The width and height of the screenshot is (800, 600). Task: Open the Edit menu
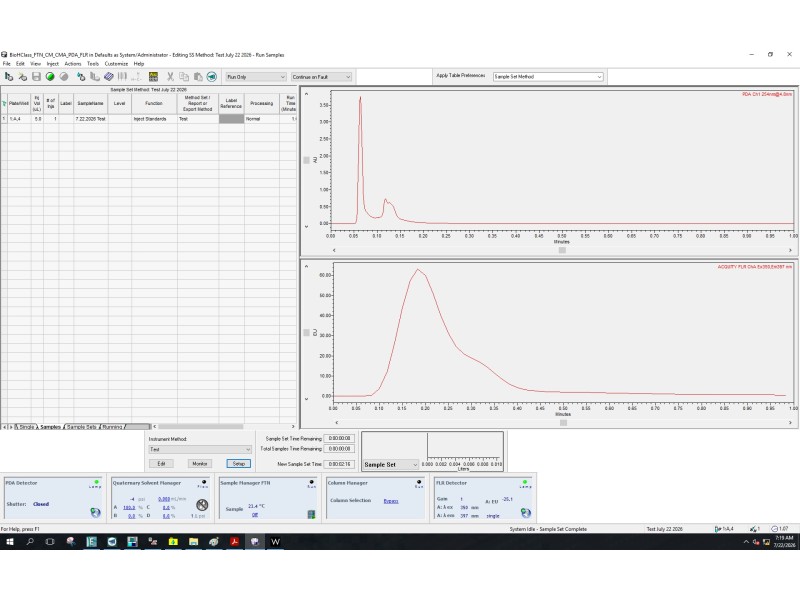point(20,64)
